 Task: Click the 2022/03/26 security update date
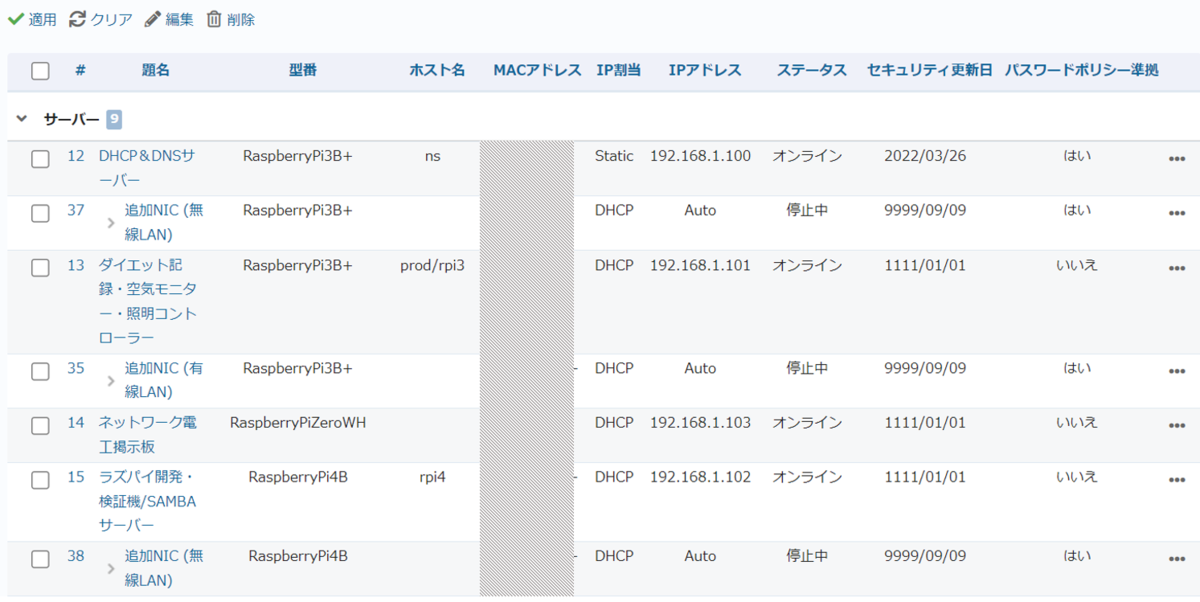[x=925, y=156]
